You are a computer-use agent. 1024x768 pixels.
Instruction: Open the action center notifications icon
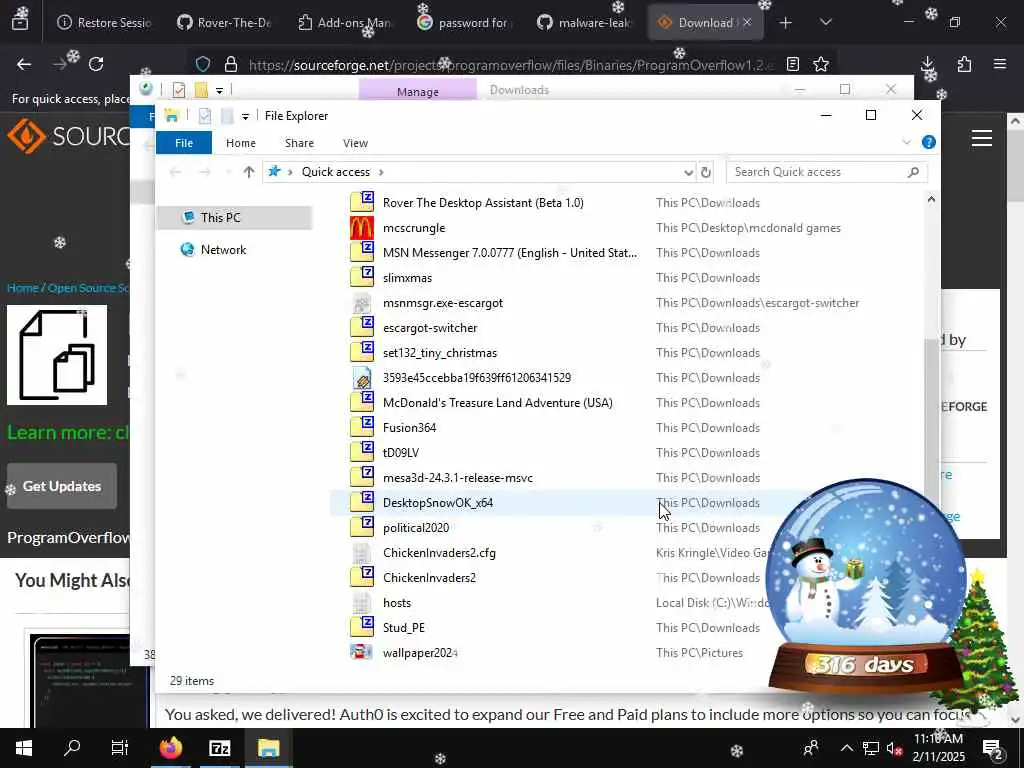pyautogui.click(x=993, y=748)
